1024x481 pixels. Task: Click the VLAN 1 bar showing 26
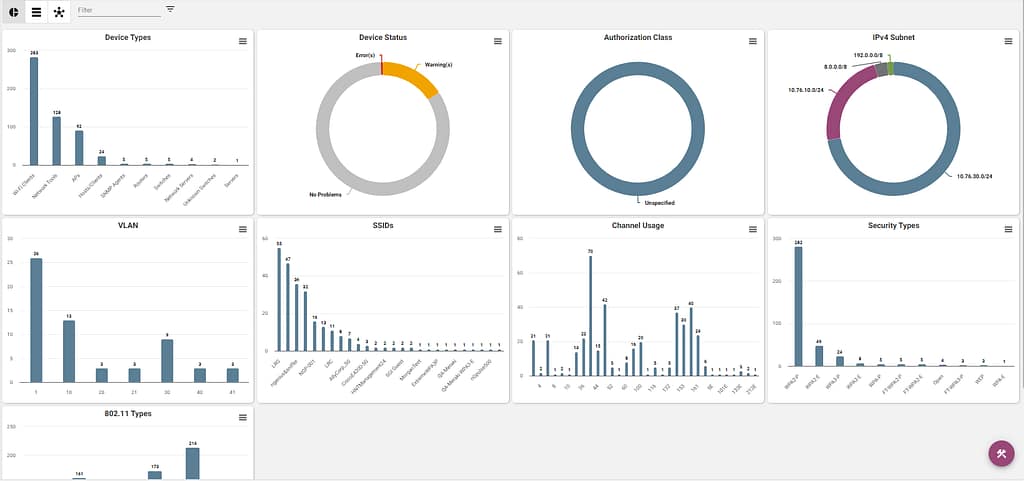pyautogui.click(x=36, y=320)
